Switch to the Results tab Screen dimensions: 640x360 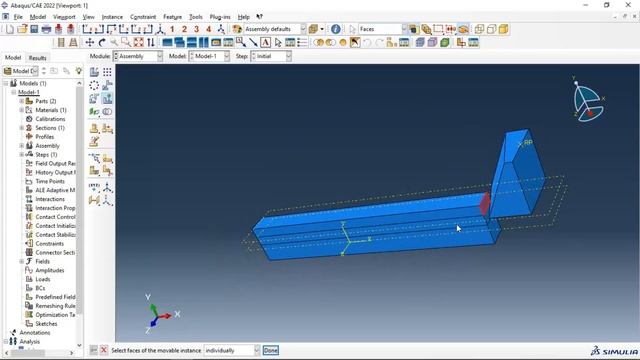pos(38,58)
